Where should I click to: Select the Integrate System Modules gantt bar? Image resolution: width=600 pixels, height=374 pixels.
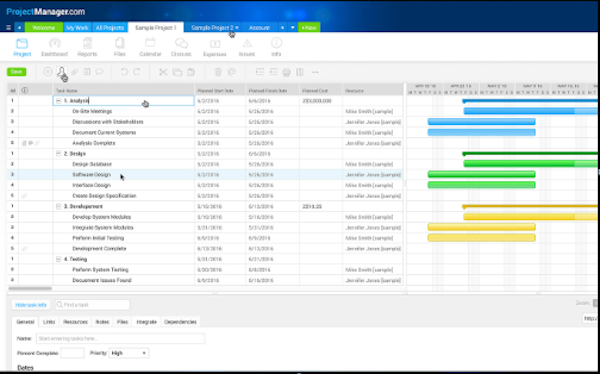481,227
